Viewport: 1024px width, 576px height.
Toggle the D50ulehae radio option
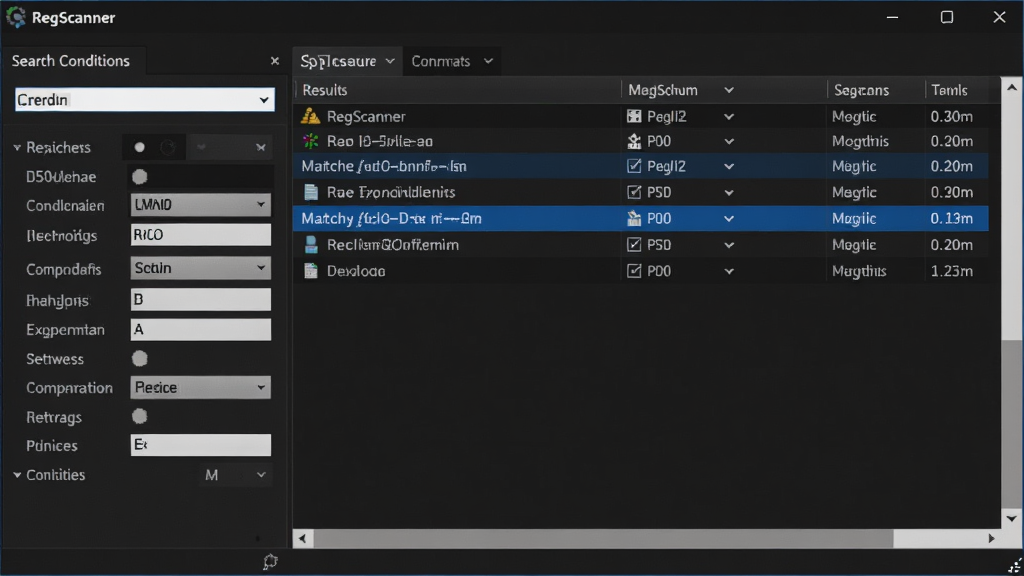coord(139,176)
